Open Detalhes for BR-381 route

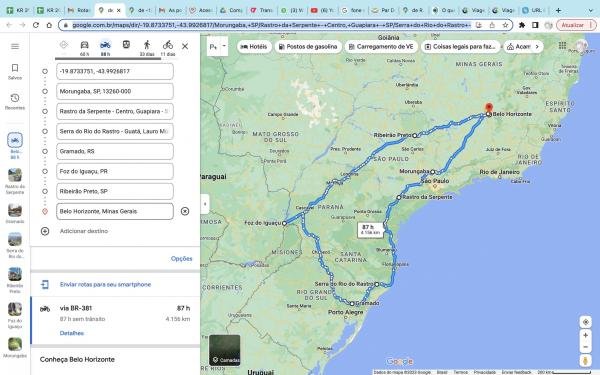(72, 333)
